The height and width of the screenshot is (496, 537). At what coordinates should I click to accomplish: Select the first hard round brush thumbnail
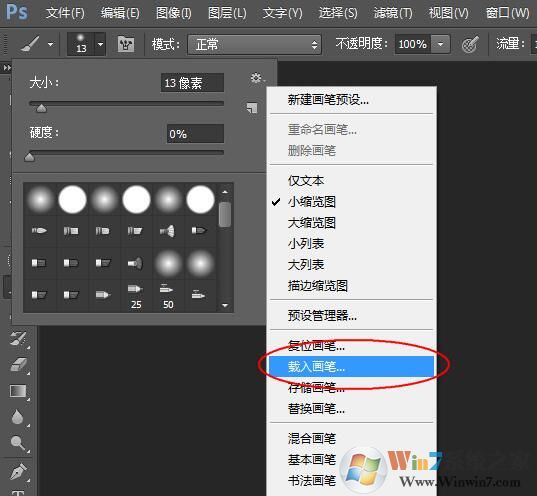click(x=72, y=199)
